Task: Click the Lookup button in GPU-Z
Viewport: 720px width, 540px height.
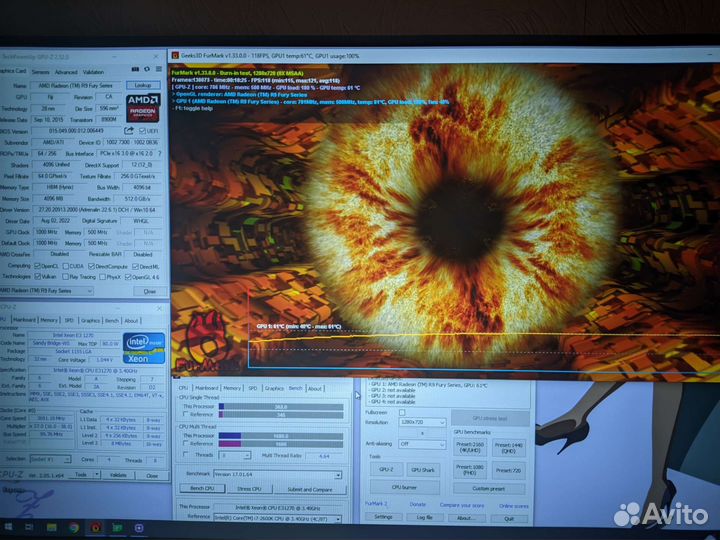Action: coord(143,85)
